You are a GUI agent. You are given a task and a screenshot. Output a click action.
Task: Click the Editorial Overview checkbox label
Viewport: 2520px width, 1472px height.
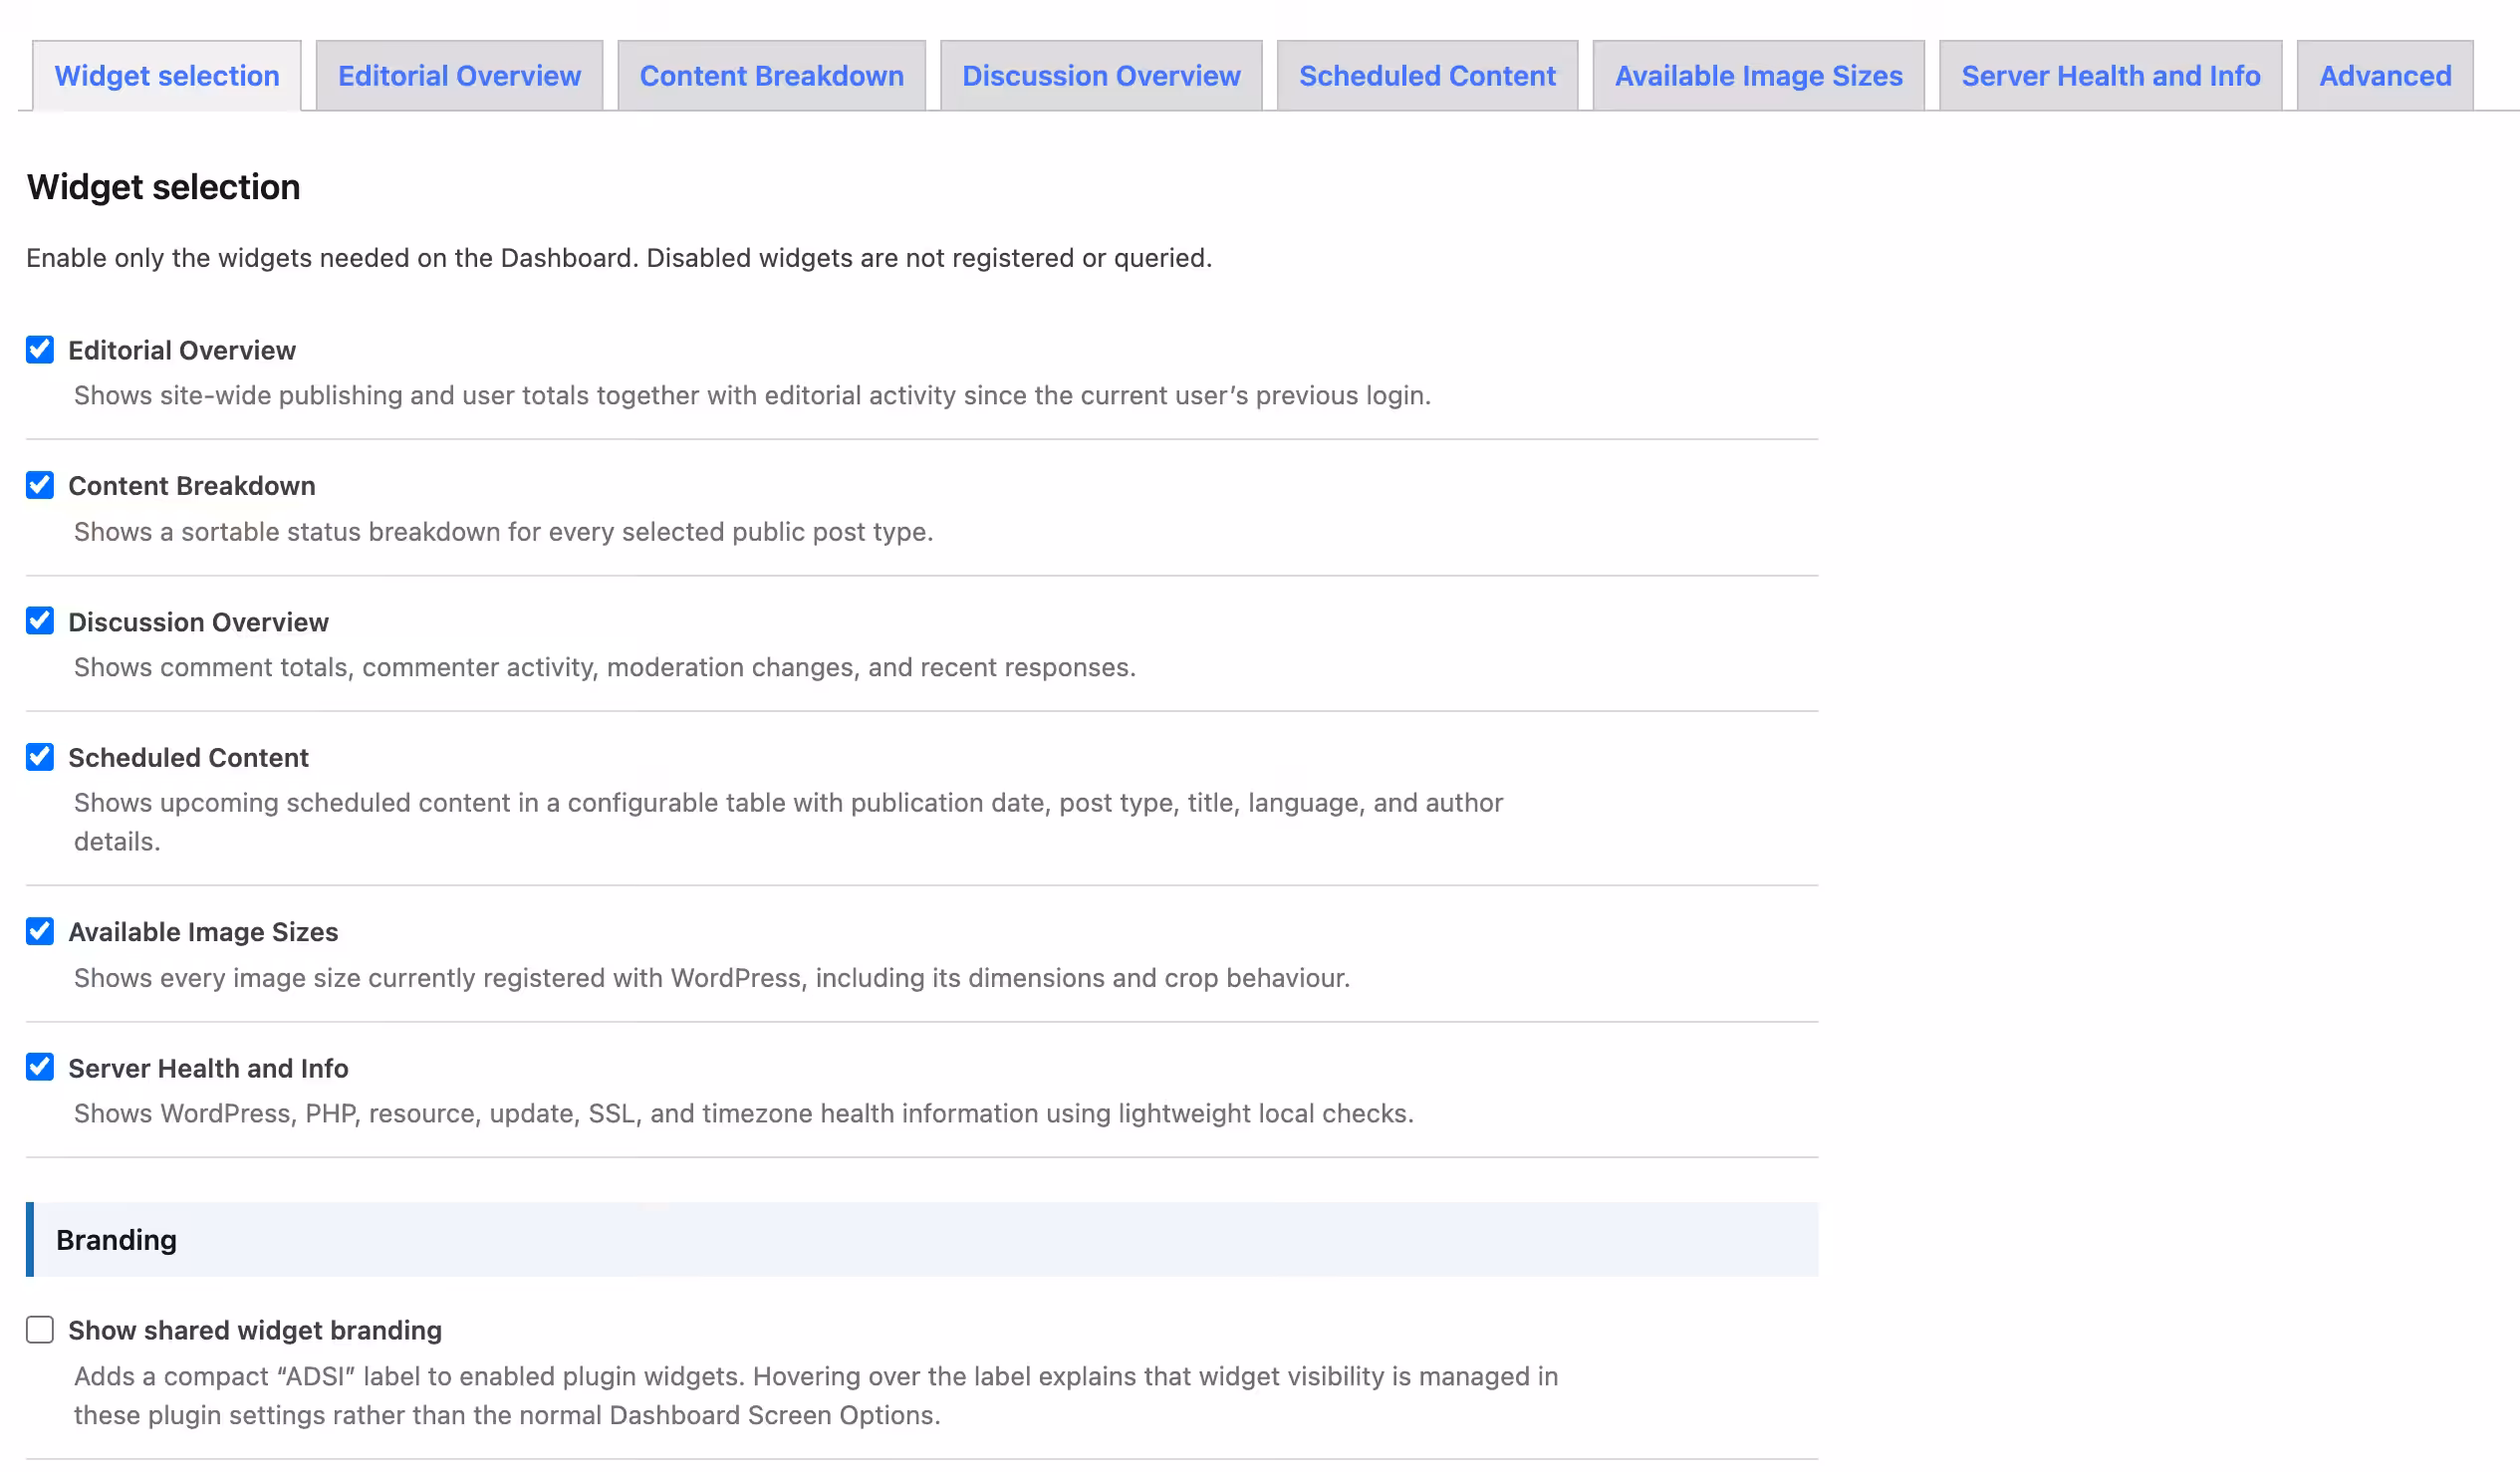182,350
